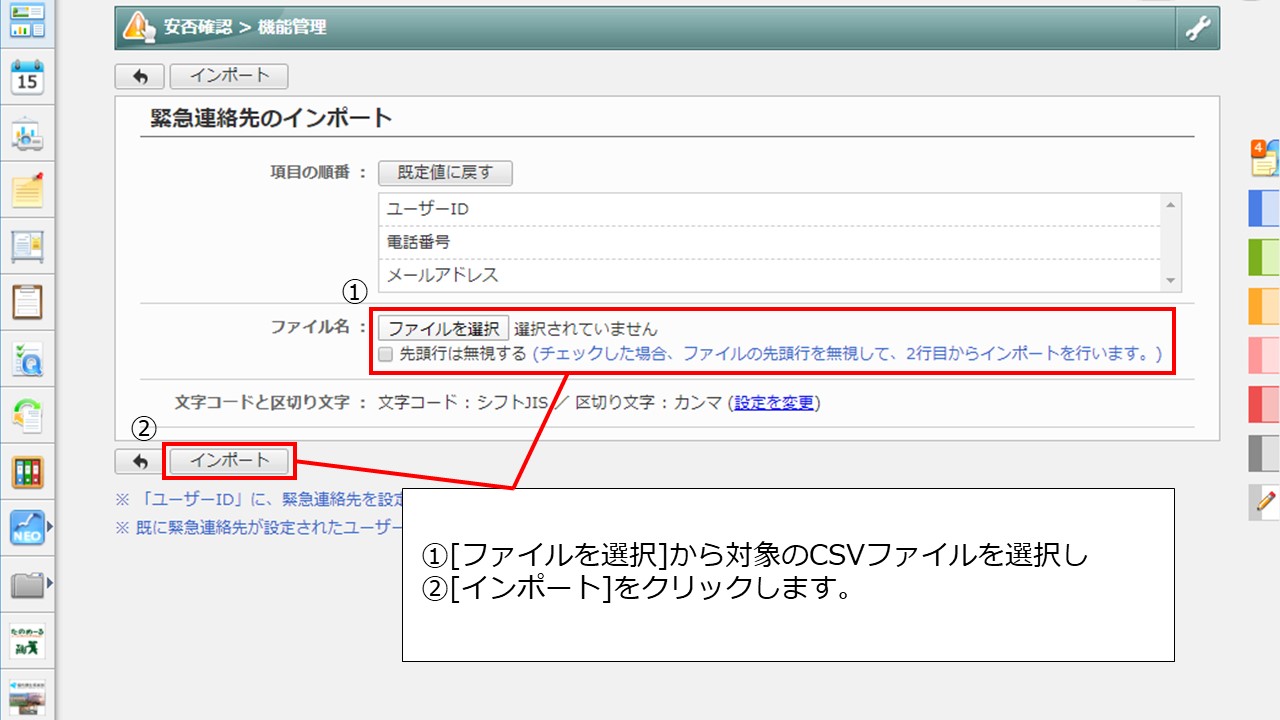1280x720 pixels.
Task: Open the schedule calendar icon showing 15
Action: pyautogui.click(x=27, y=77)
